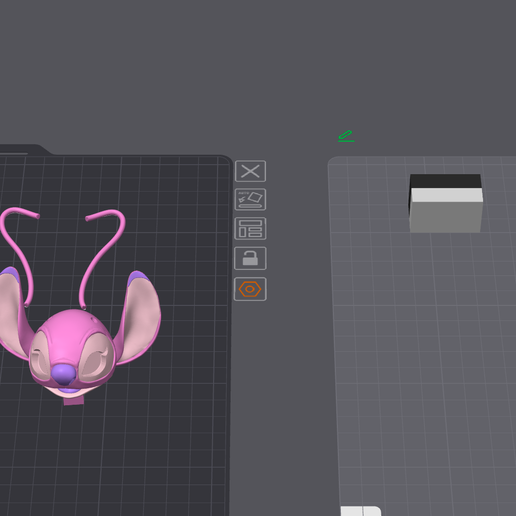This screenshot has height=516, width=516.
Task: Open plate settings via orange hexagon icon
Action: [250, 289]
